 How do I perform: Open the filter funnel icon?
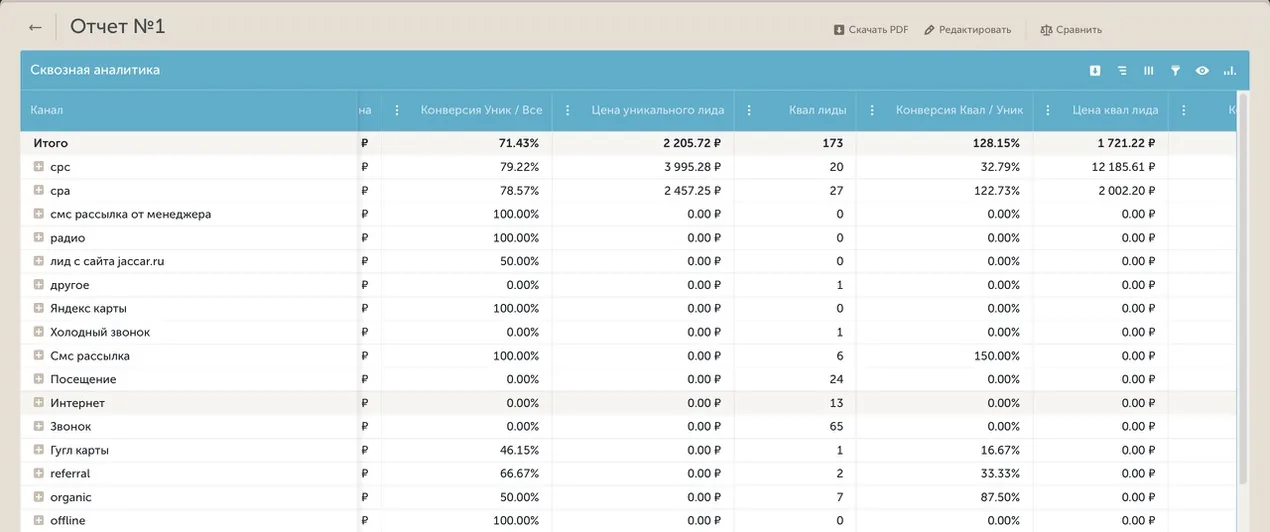click(1176, 71)
